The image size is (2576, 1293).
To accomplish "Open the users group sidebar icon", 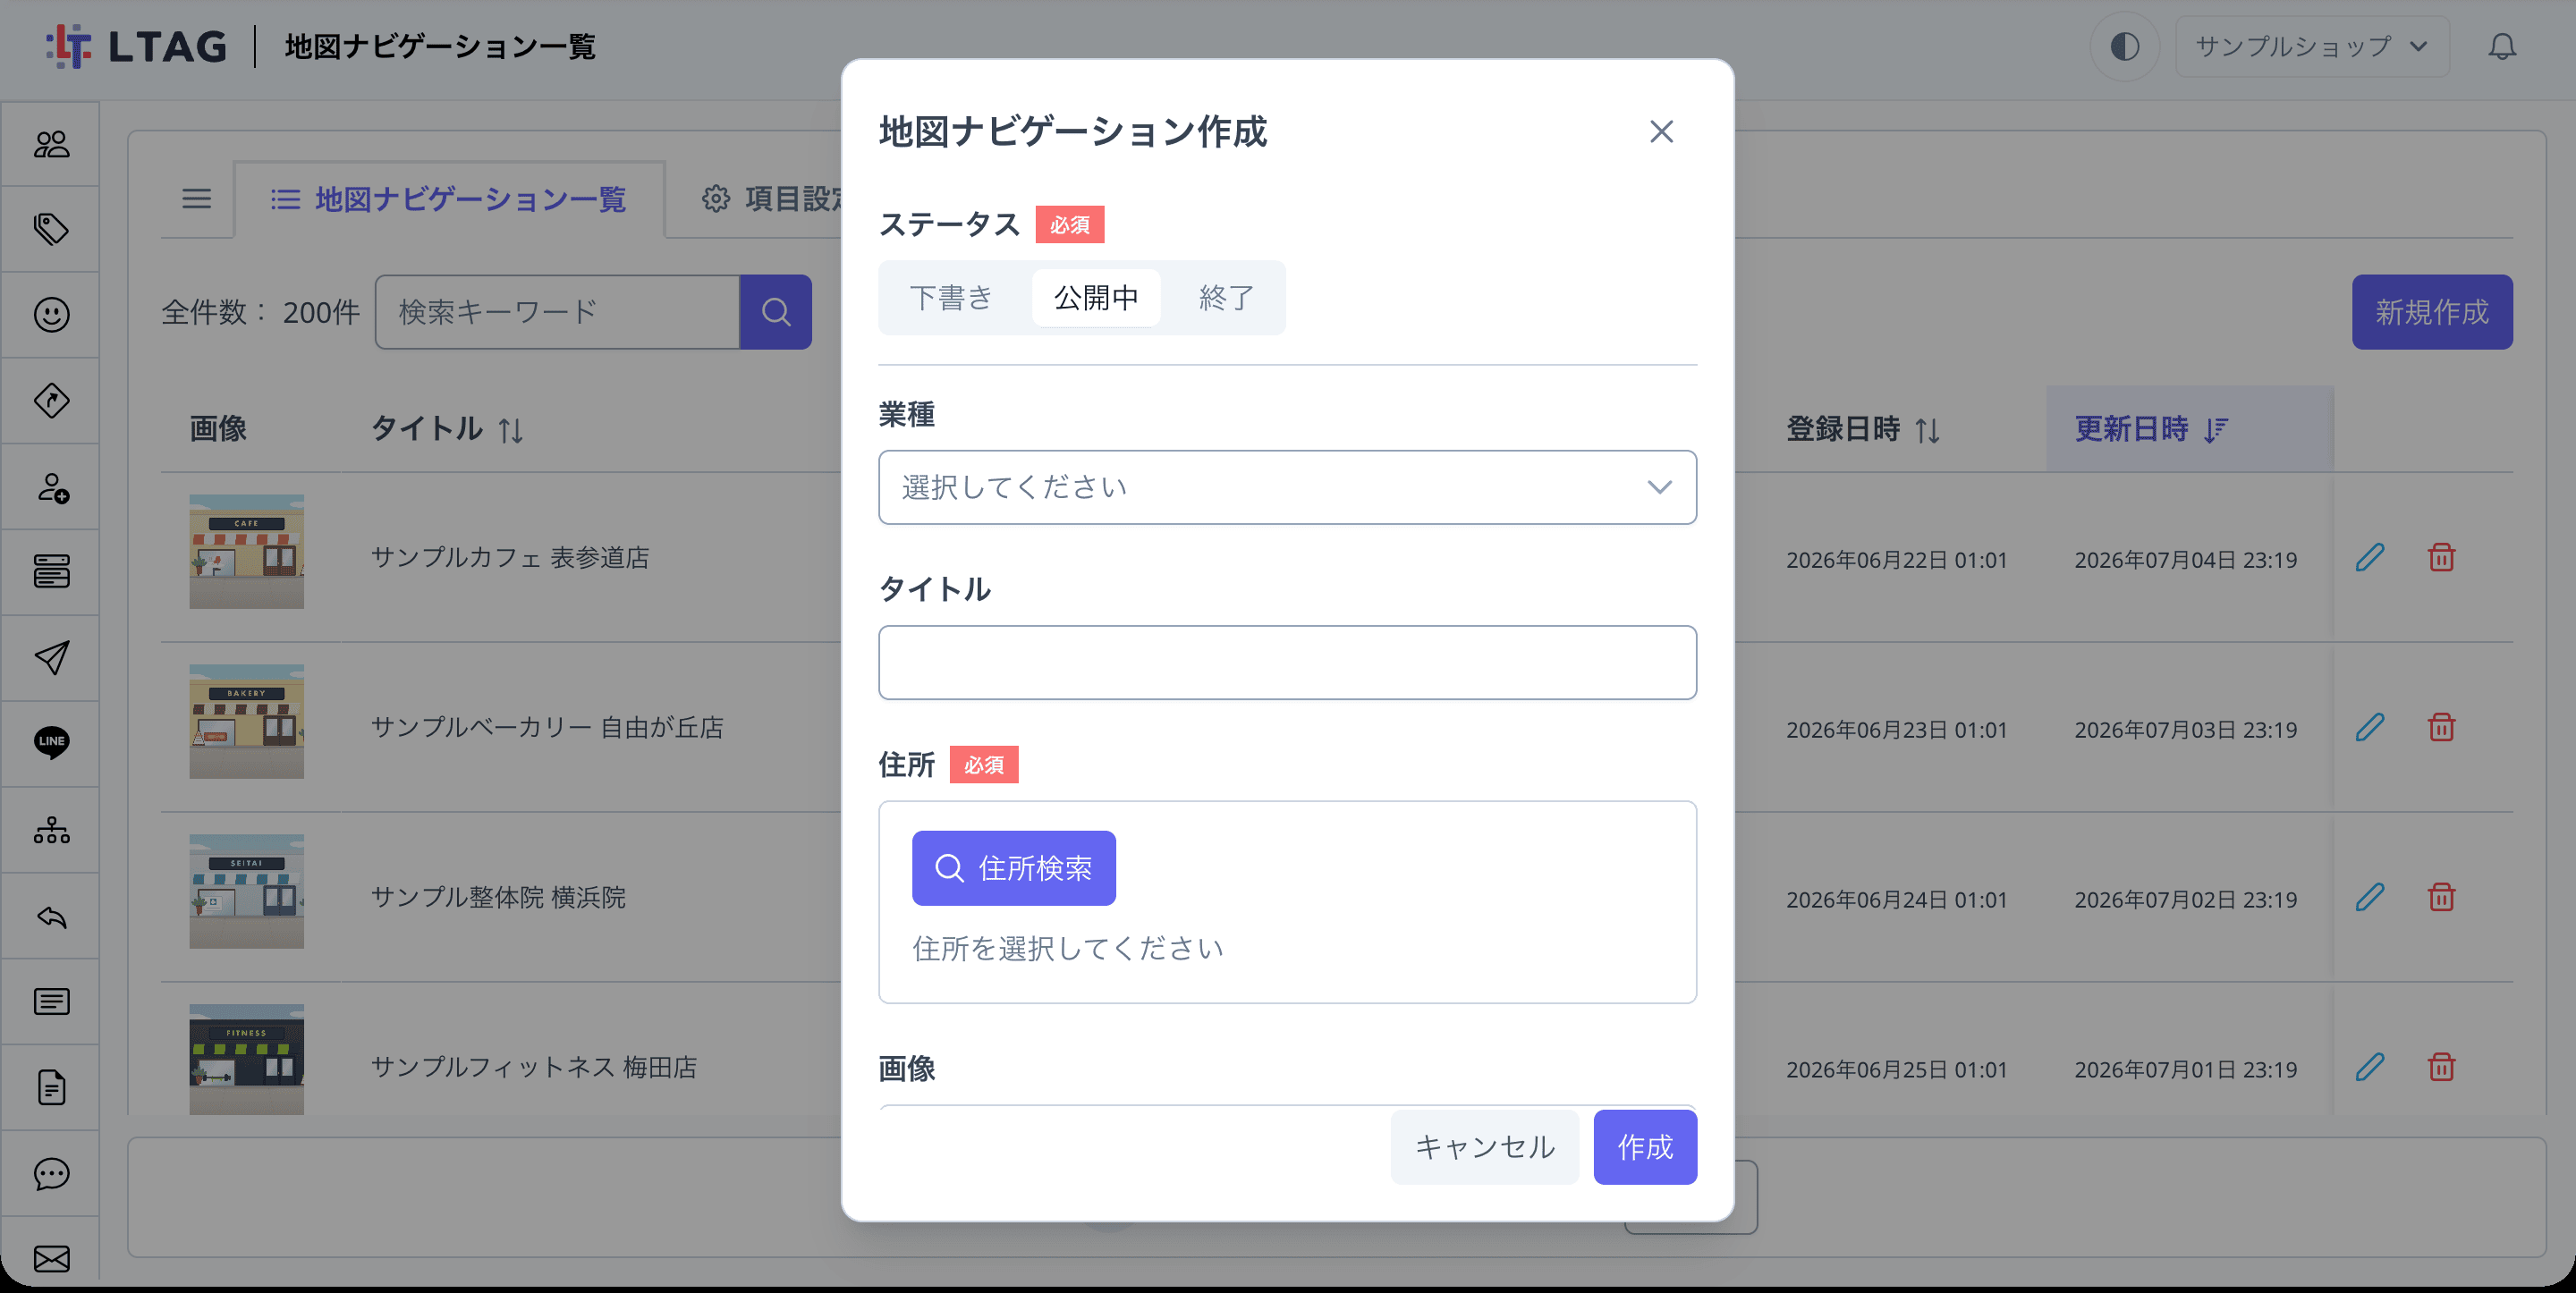I will click(x=51, y=144).
